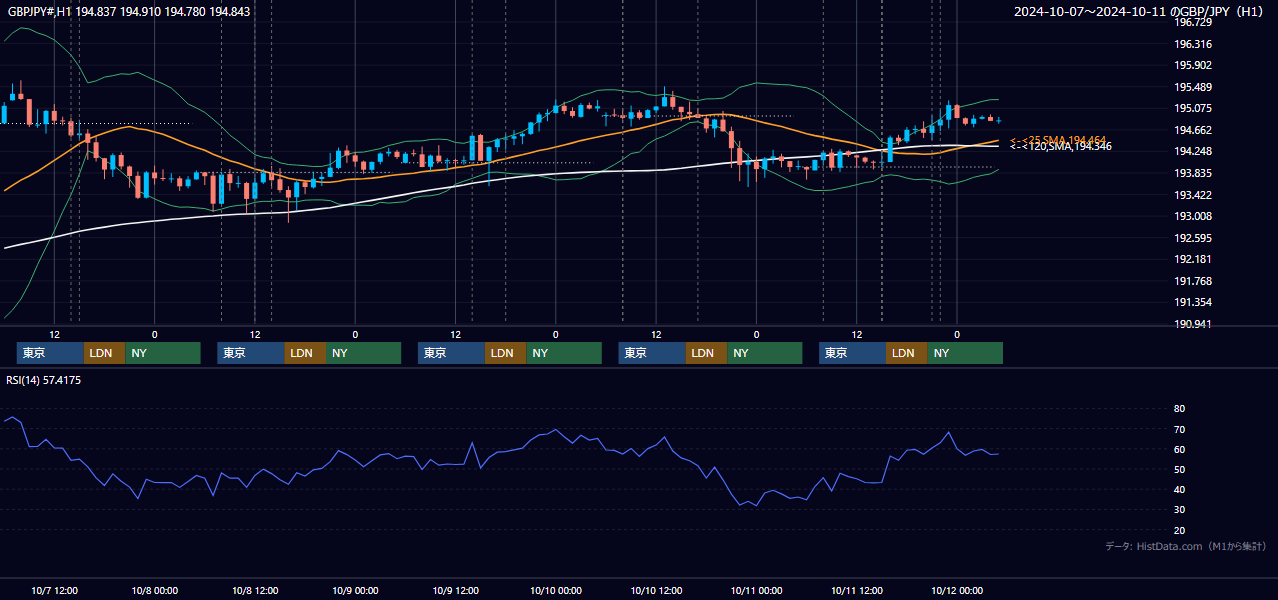Click the 195.489 price axis label
Viewport: 1278px width, 600px height.
pyautogui.click(x=1193, y=87)
